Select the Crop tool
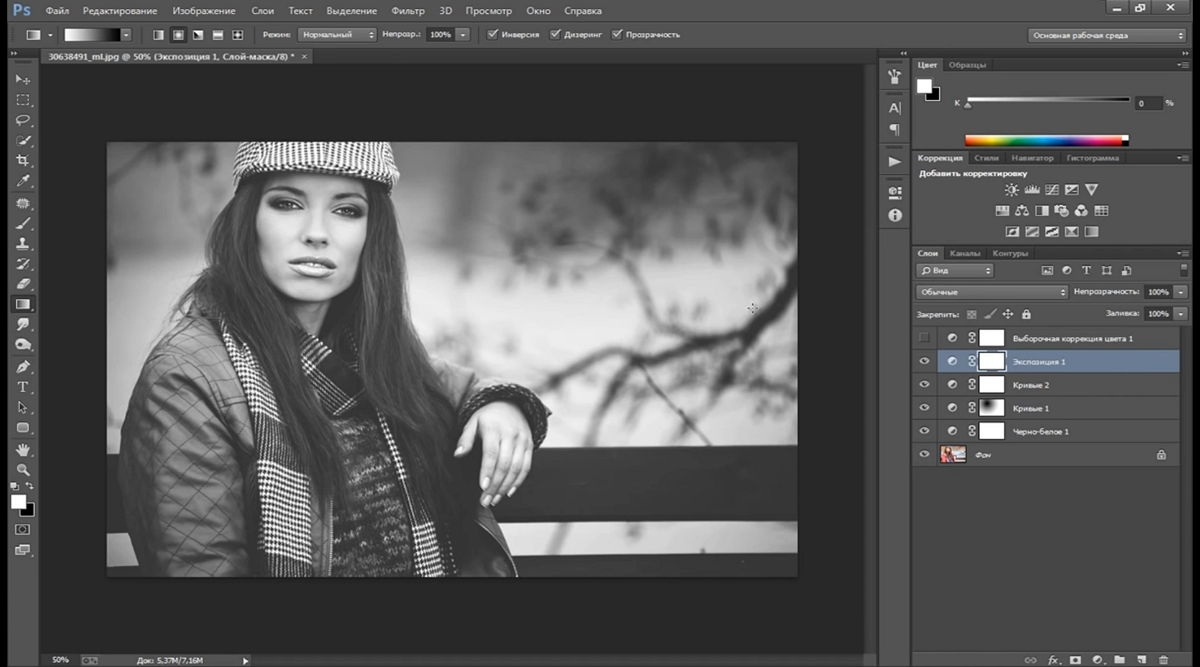1200x667 pixels. [x=22, y=161]
